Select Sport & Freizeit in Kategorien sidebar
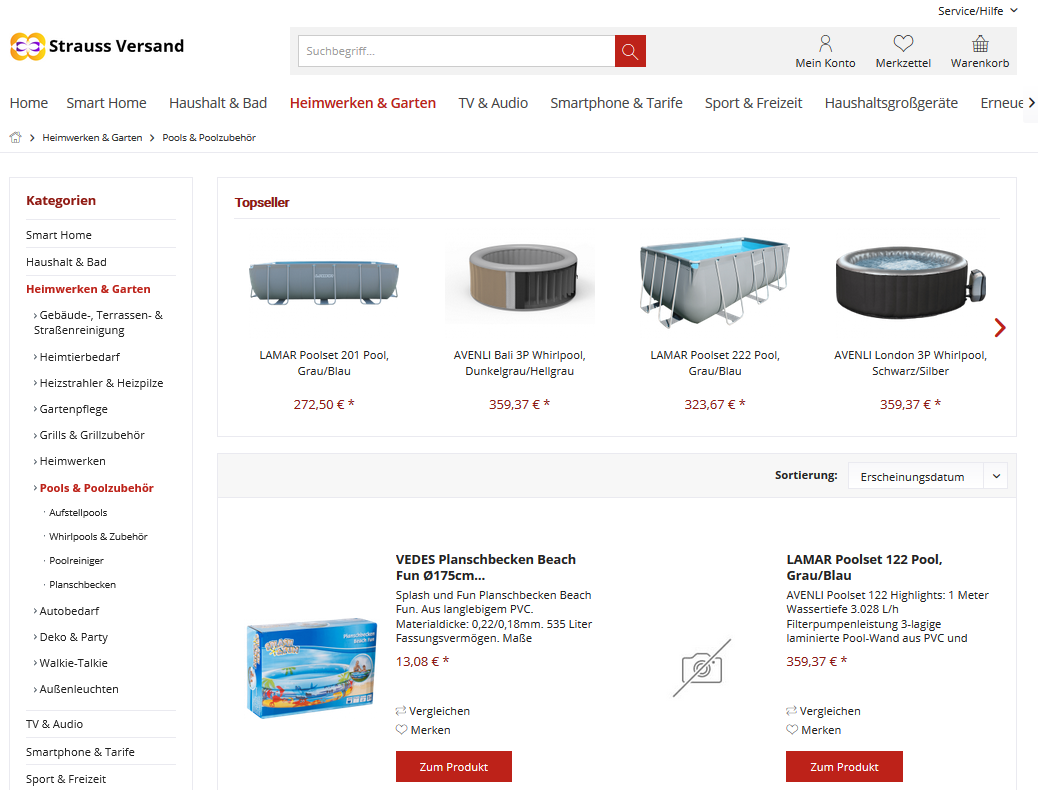Screen dimensions: 1038x790 (66, 779)
